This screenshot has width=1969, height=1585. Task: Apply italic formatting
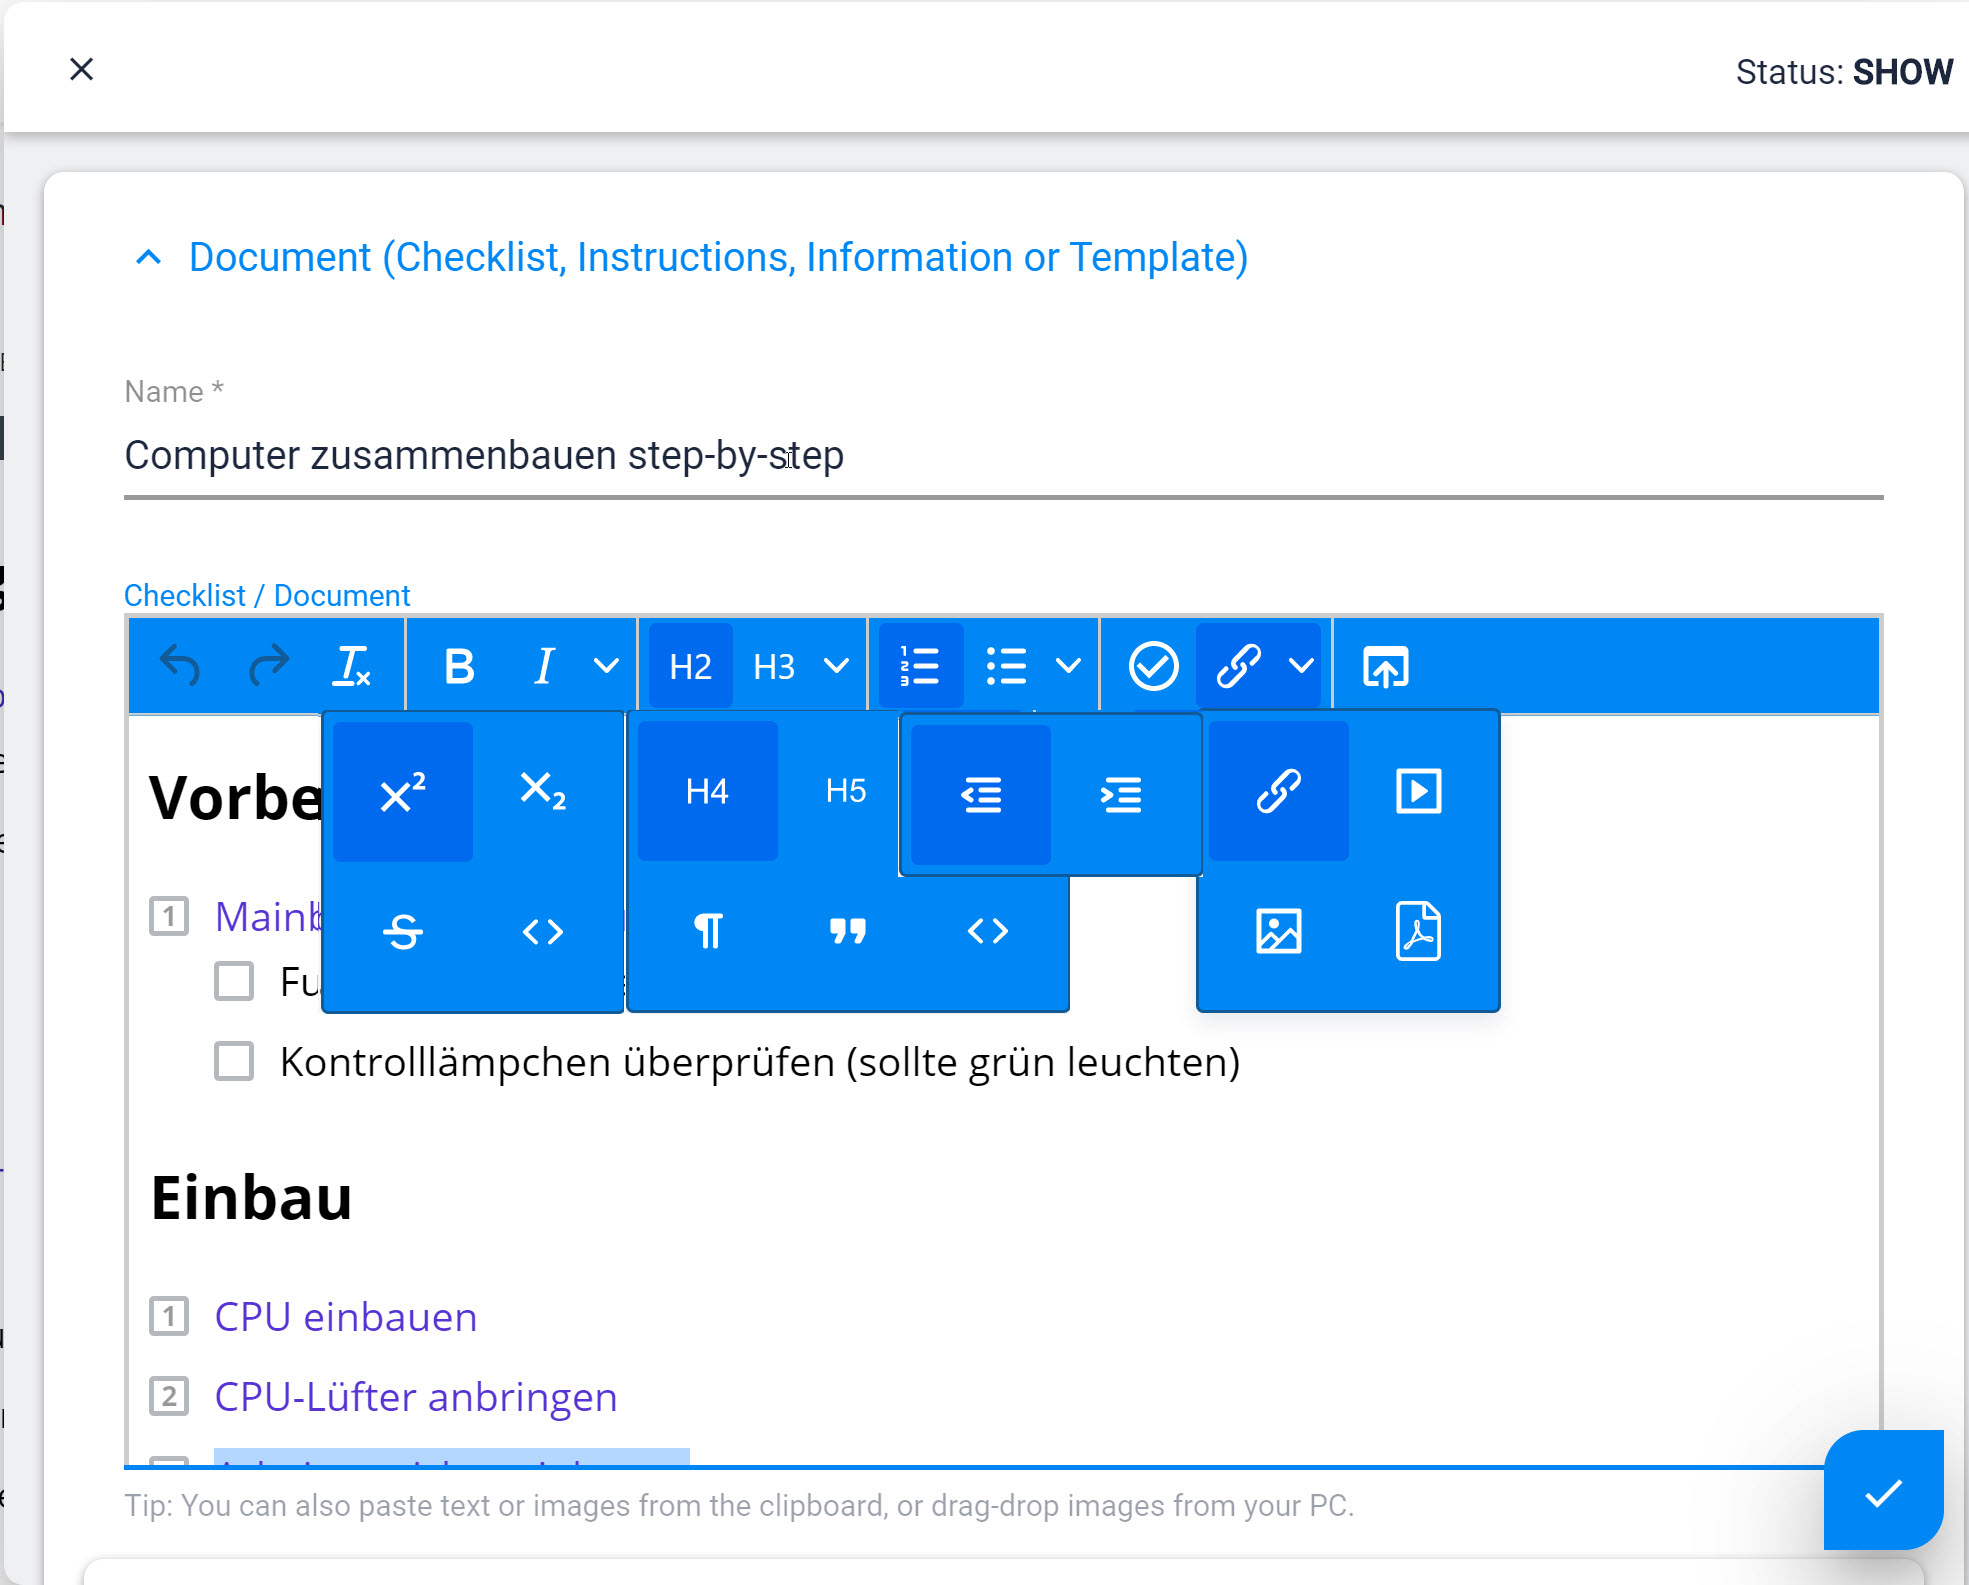(543, 665)
